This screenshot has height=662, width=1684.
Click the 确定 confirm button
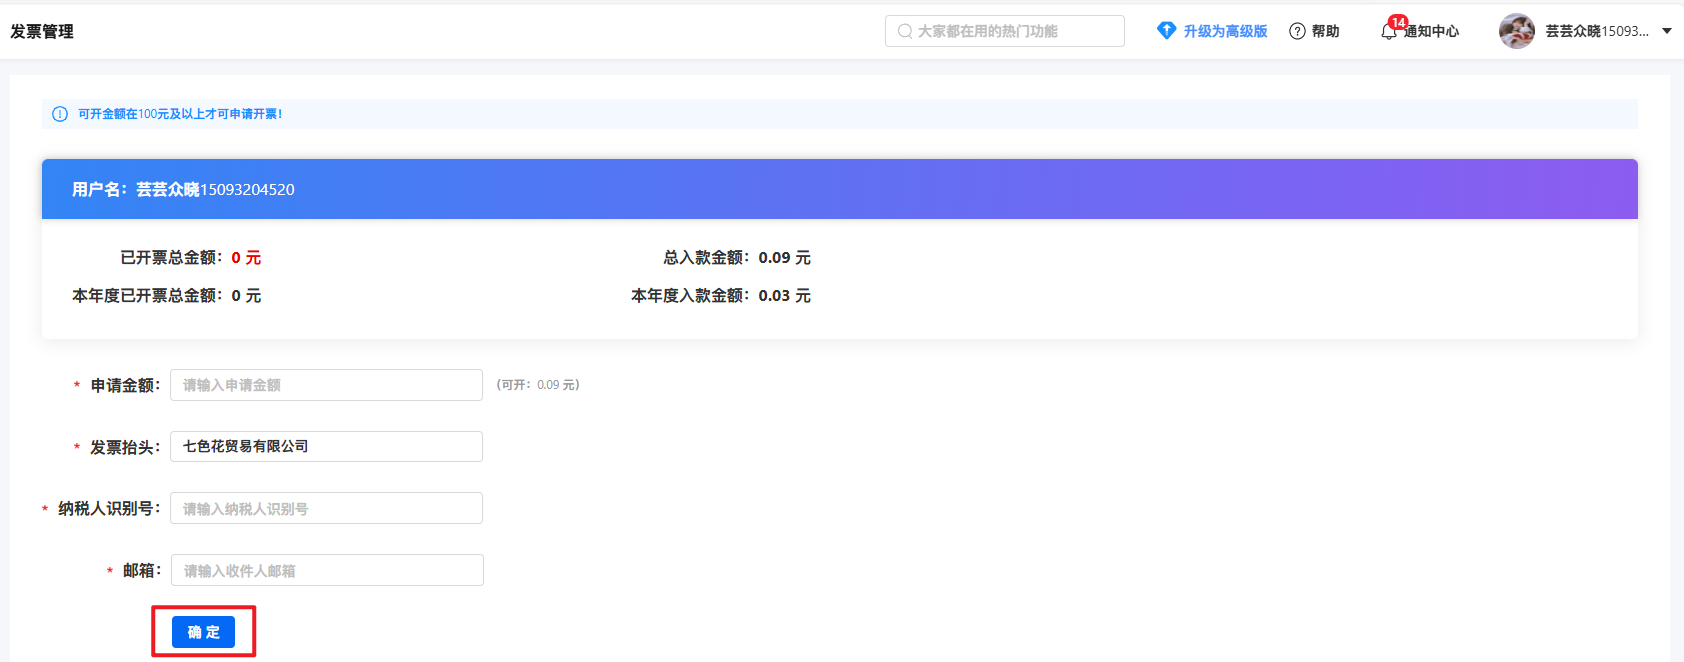point(203,632)
